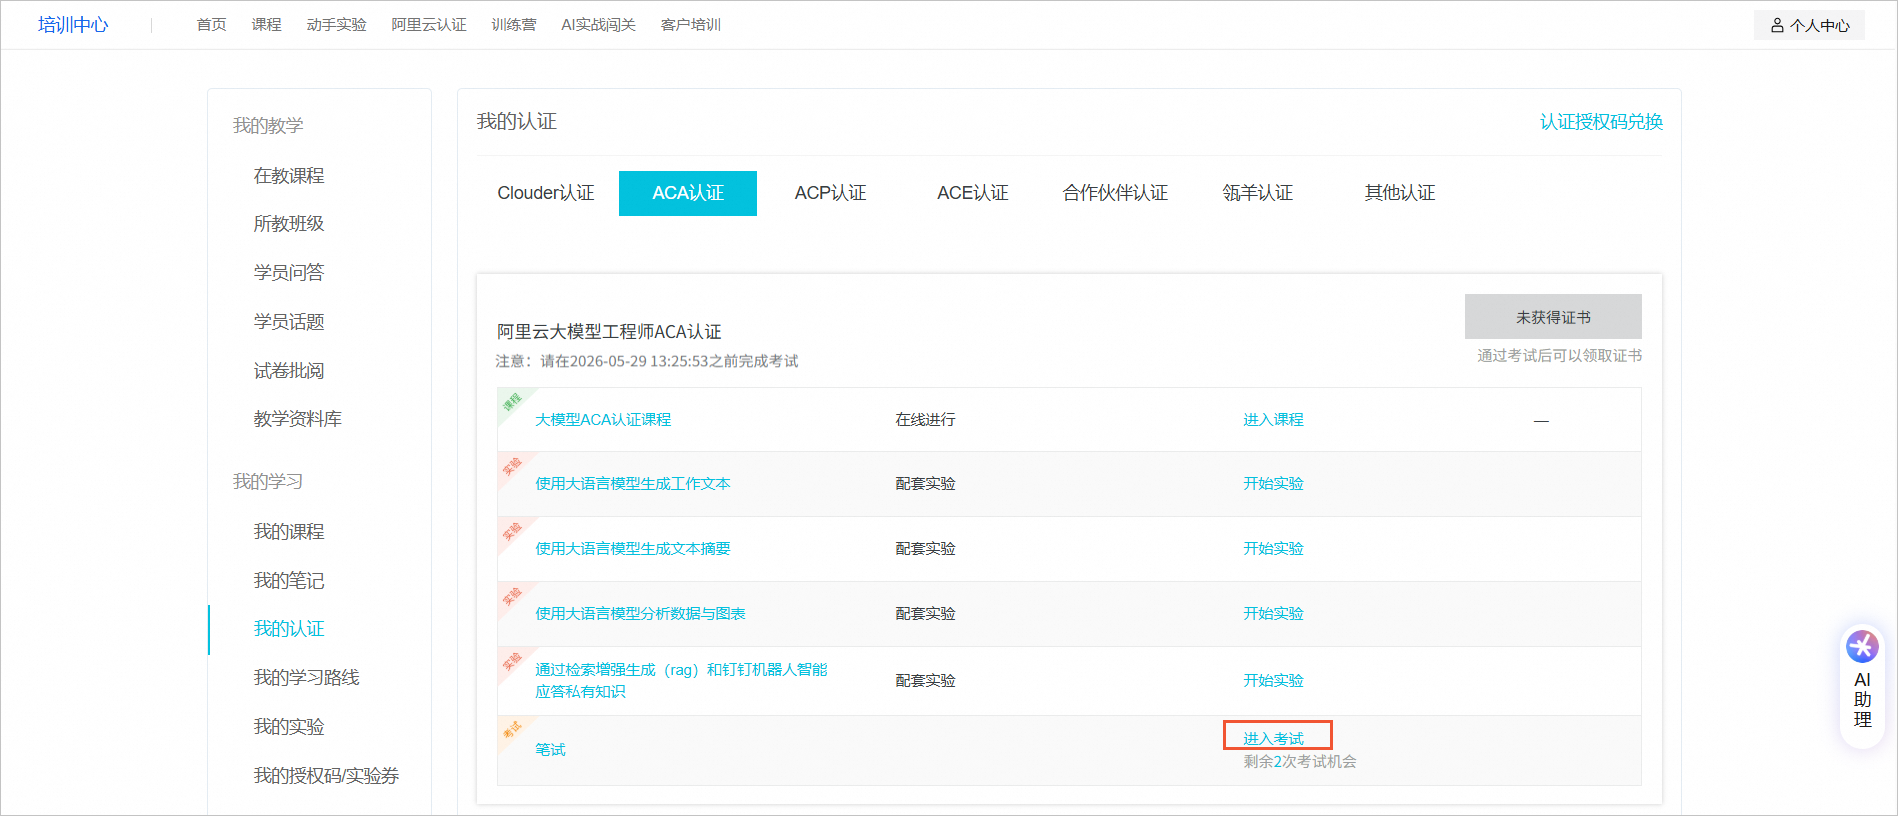Open 我的授权码/实验券 in sidebar
Image resolution: width=1898 pixels, height=816 pixels.
point(326,776)
